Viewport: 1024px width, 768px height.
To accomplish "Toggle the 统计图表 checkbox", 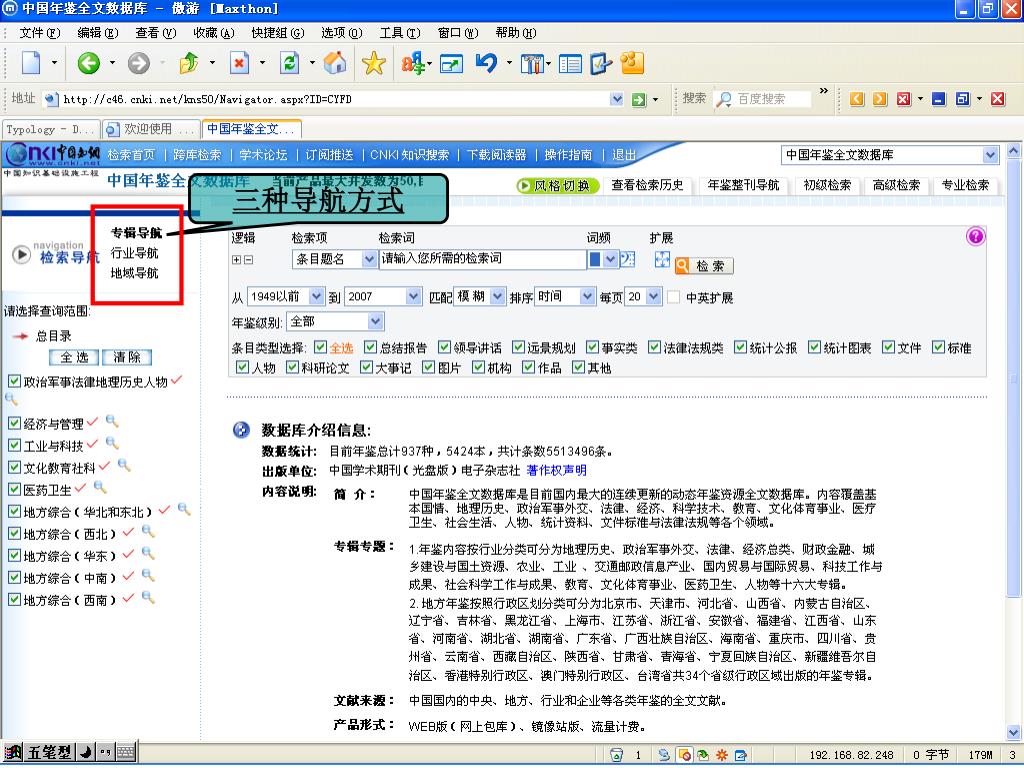I will pos(814,347).
